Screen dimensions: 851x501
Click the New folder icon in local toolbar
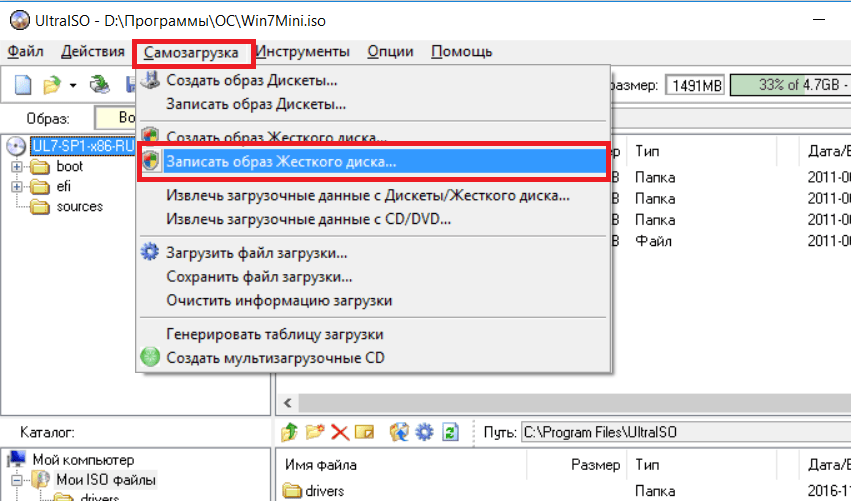point(315,432)
